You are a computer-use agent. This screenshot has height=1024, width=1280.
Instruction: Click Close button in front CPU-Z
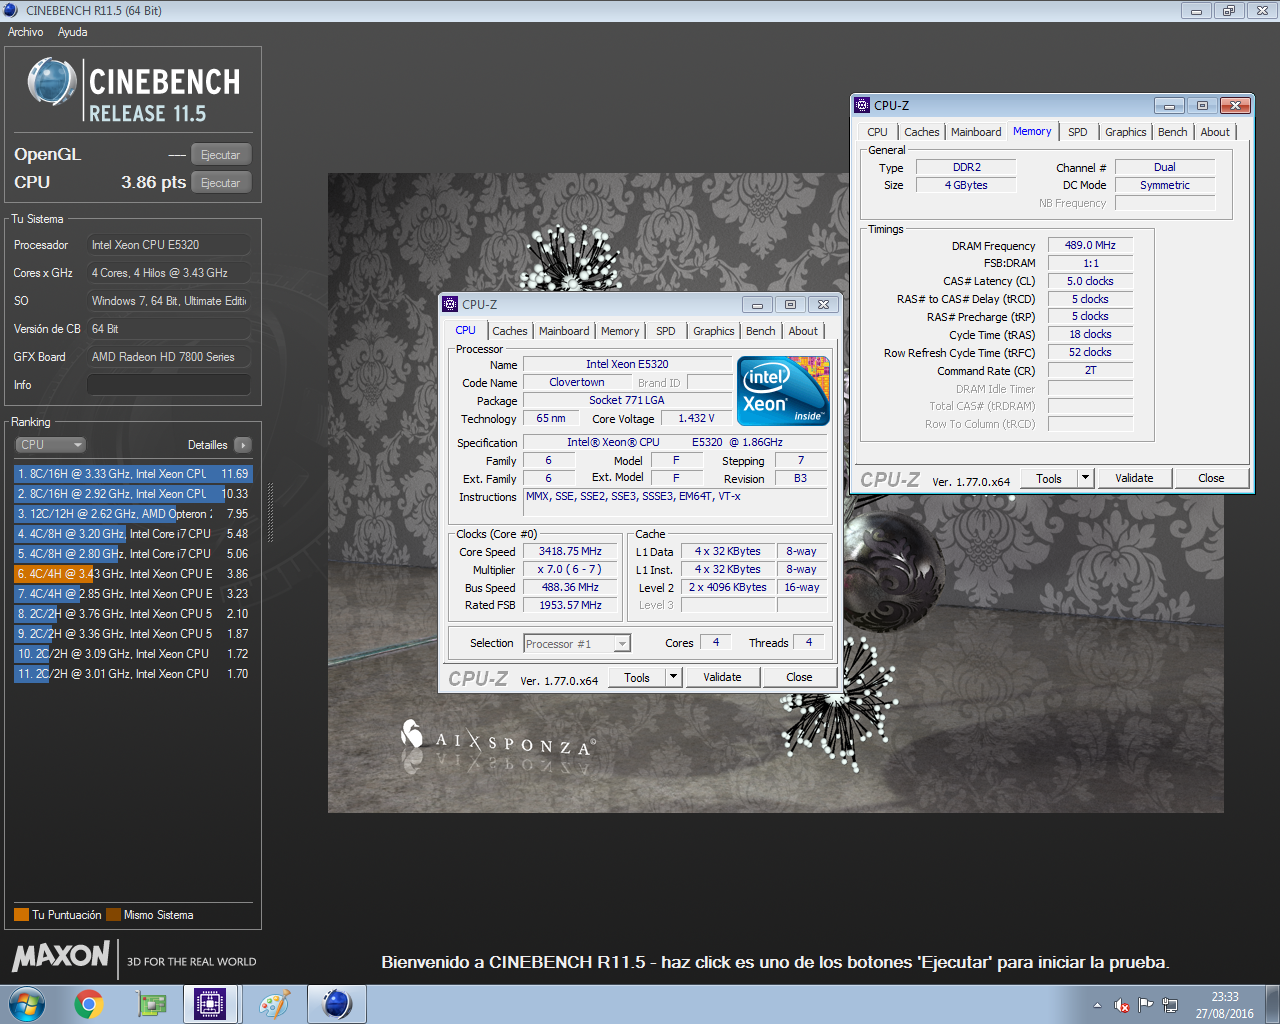click(x=799, y=677)
